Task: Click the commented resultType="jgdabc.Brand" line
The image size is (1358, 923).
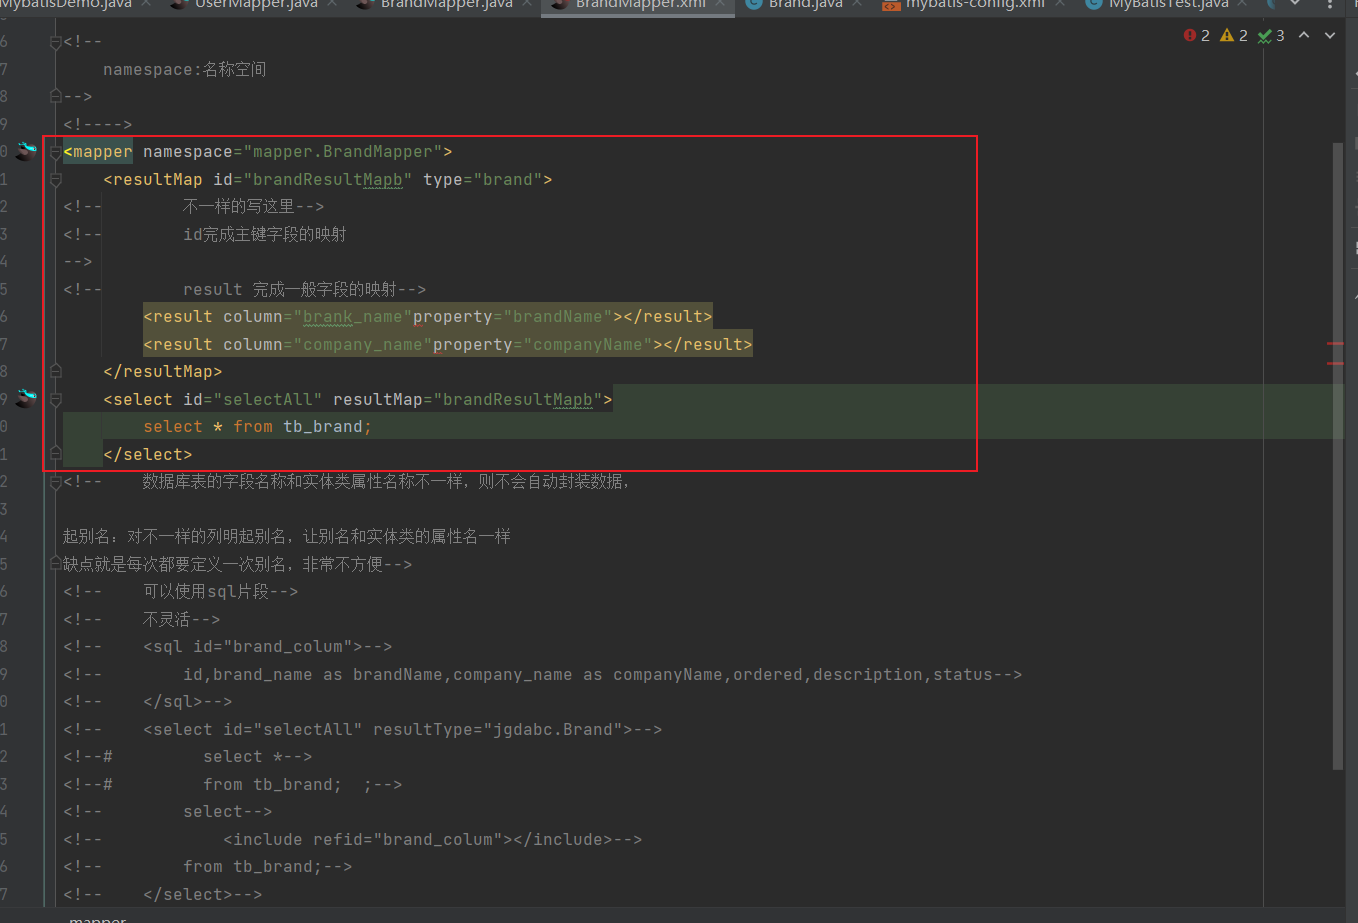Action: click(x=363, y=730)
